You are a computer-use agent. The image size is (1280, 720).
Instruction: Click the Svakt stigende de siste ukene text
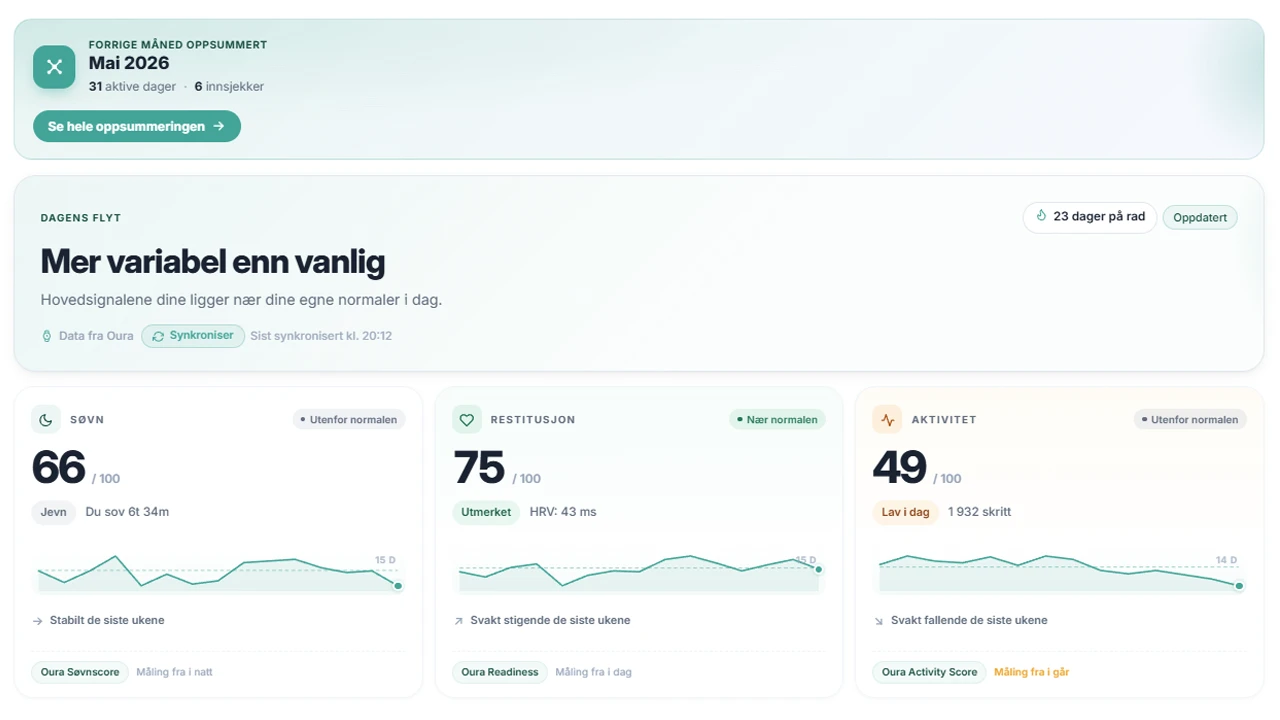pos(551,621)
